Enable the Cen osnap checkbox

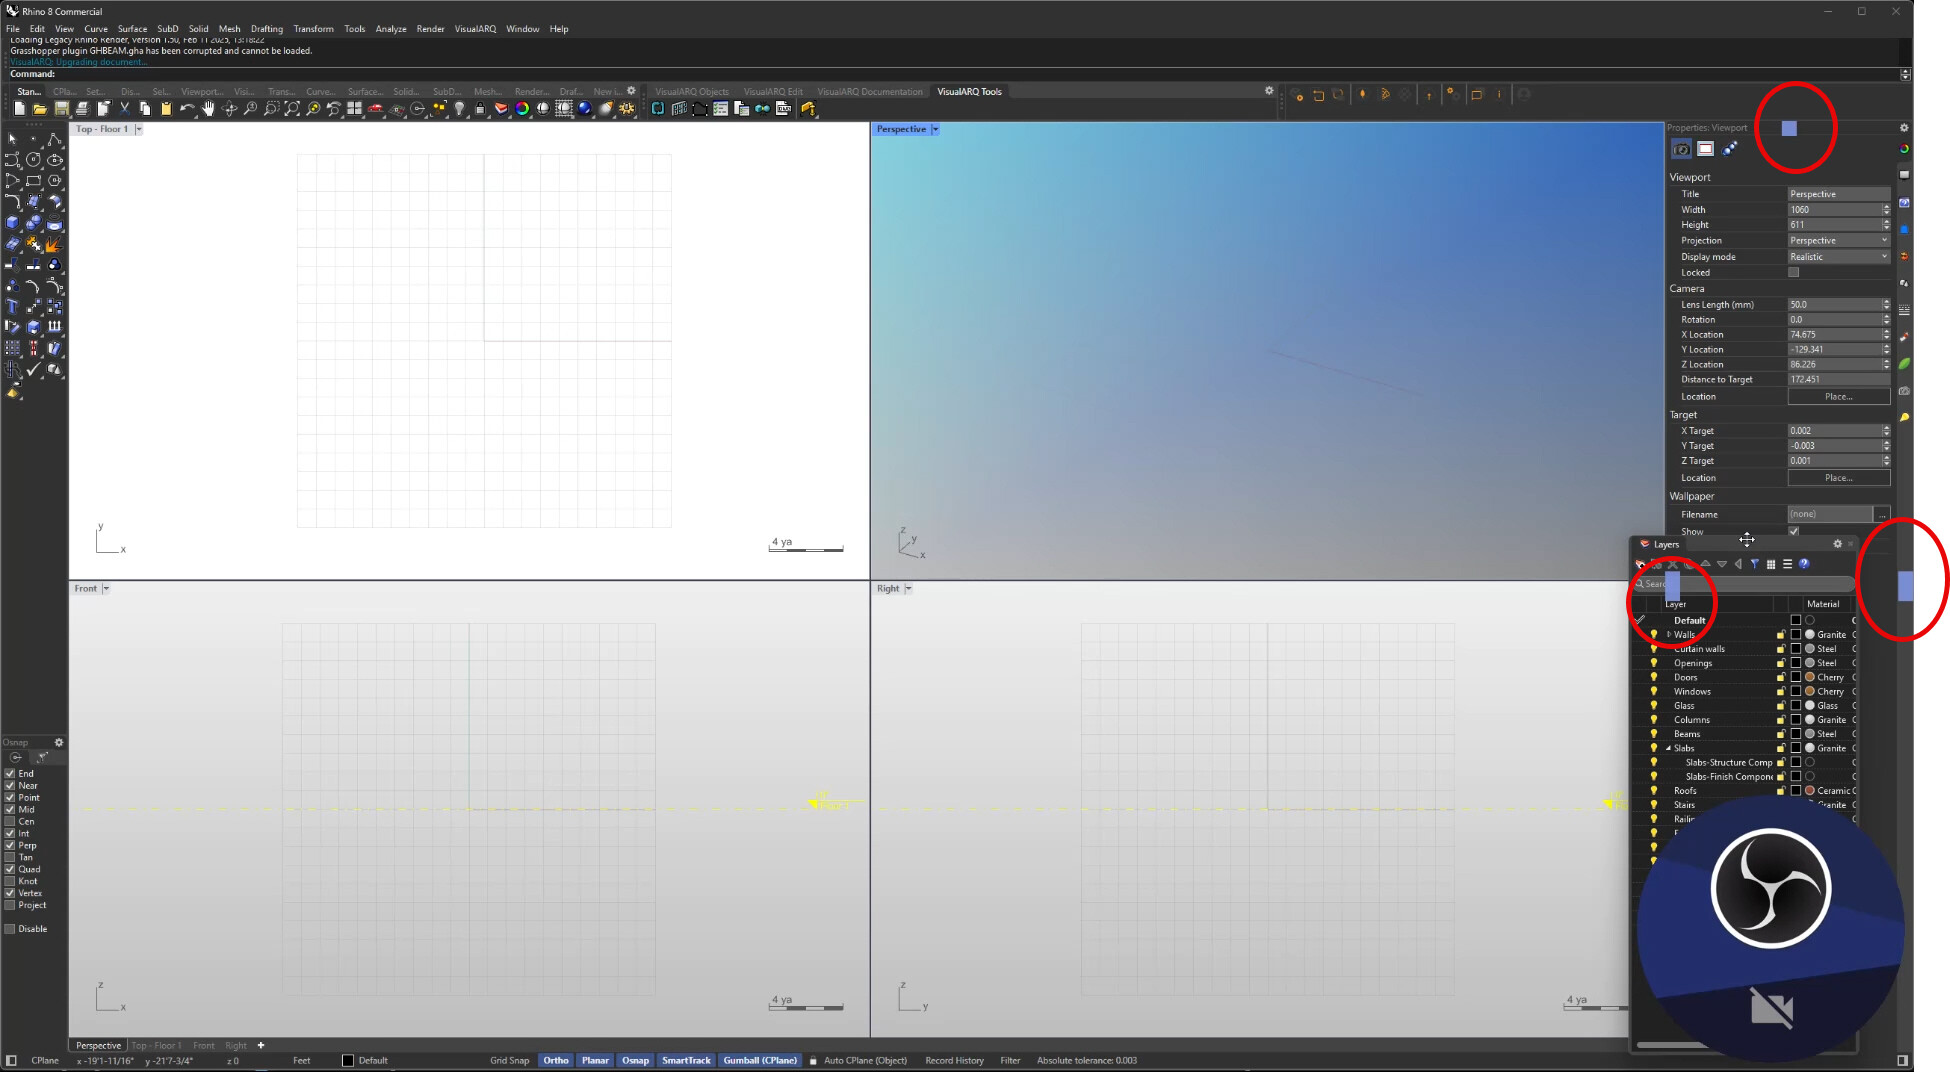tap(10, 821)
